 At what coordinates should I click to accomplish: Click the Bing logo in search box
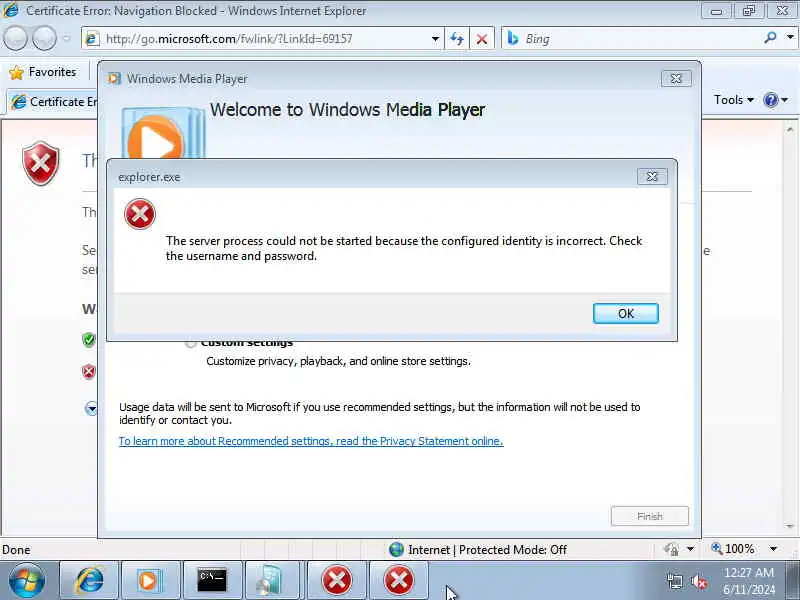513,38
